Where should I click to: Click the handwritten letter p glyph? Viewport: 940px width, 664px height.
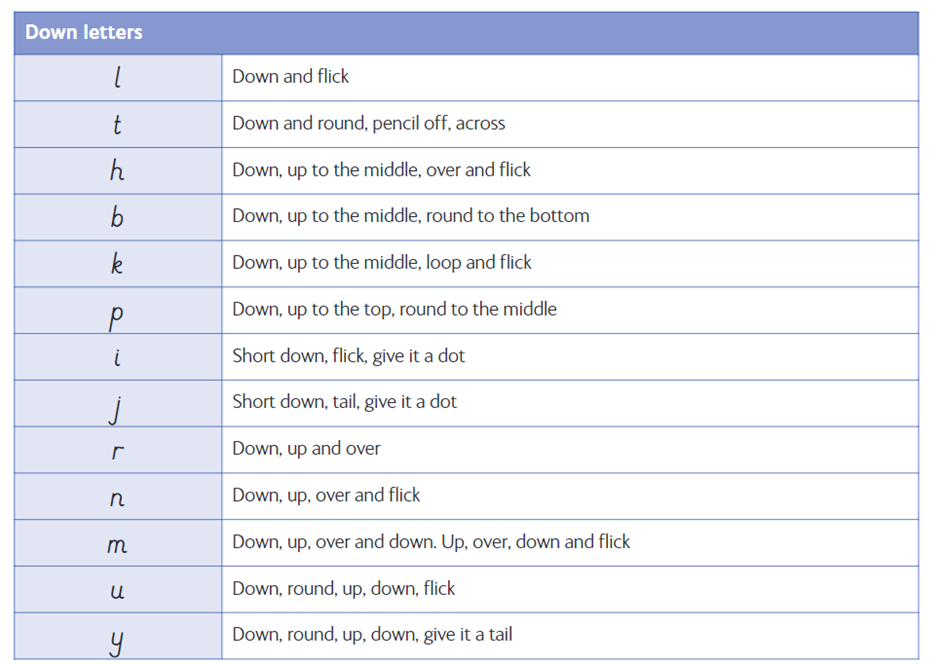tap(116, 316)
